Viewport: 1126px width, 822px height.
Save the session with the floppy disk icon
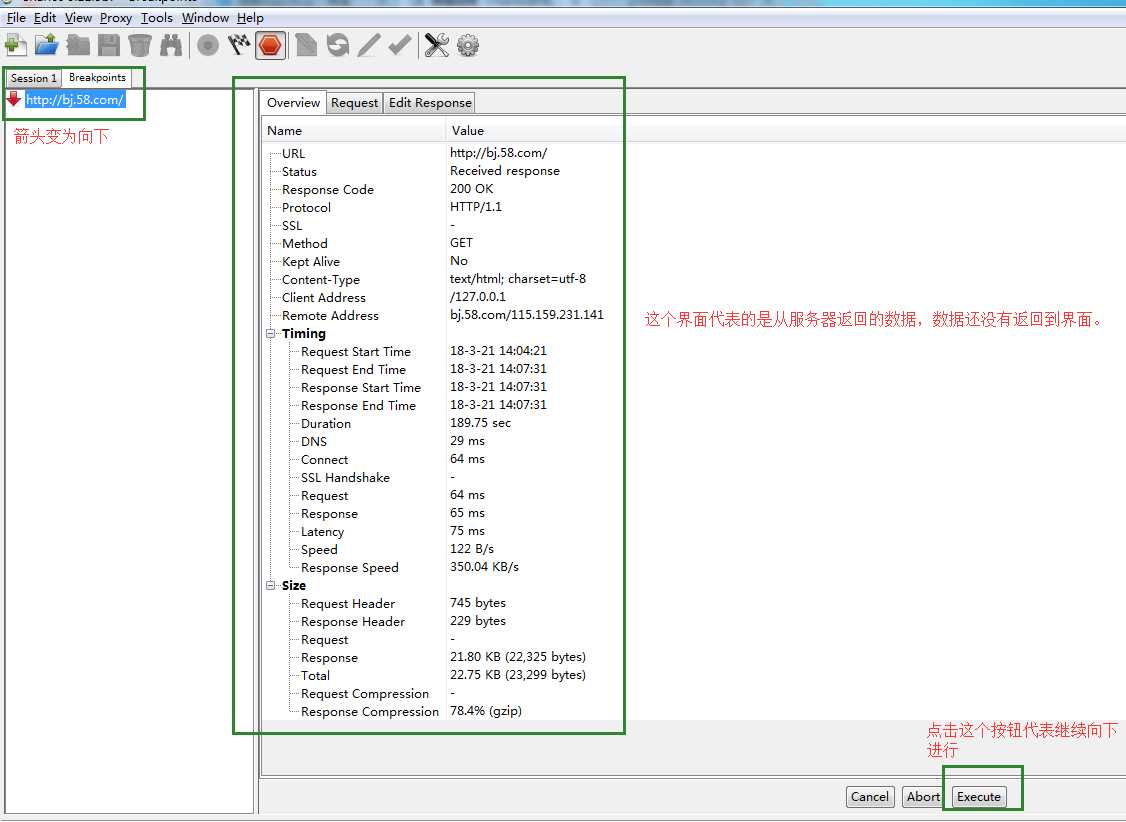(x=108, y=45)
